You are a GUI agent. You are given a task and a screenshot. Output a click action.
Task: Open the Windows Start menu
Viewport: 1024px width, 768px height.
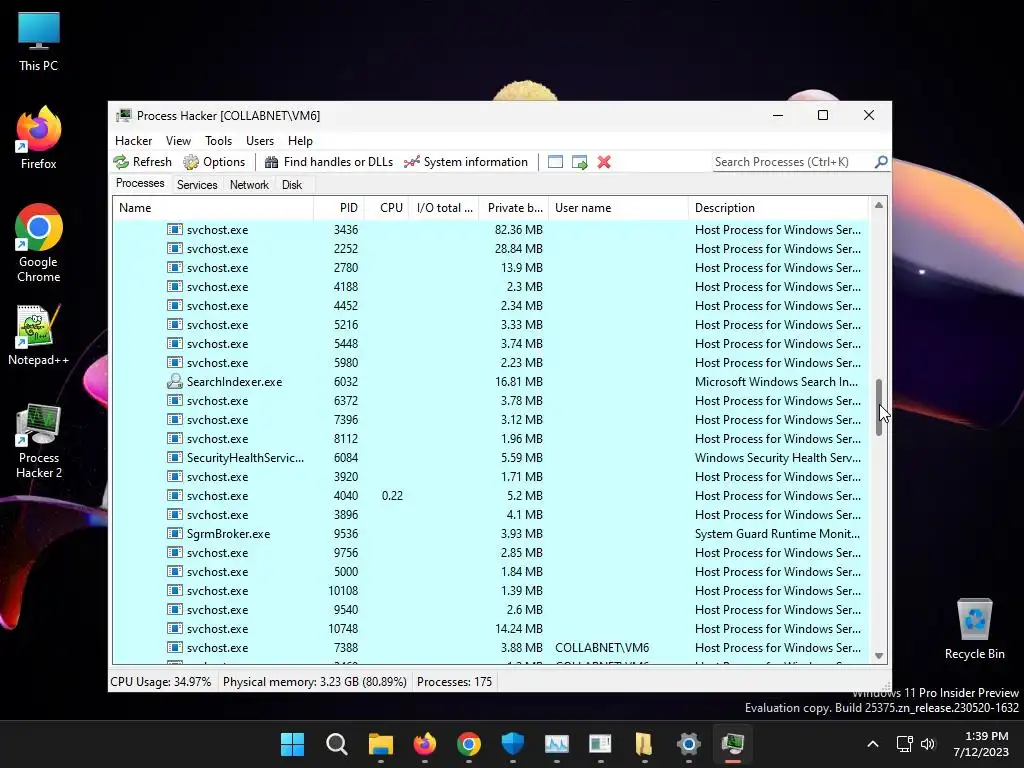pyautogui.click(x=292, y=744)
